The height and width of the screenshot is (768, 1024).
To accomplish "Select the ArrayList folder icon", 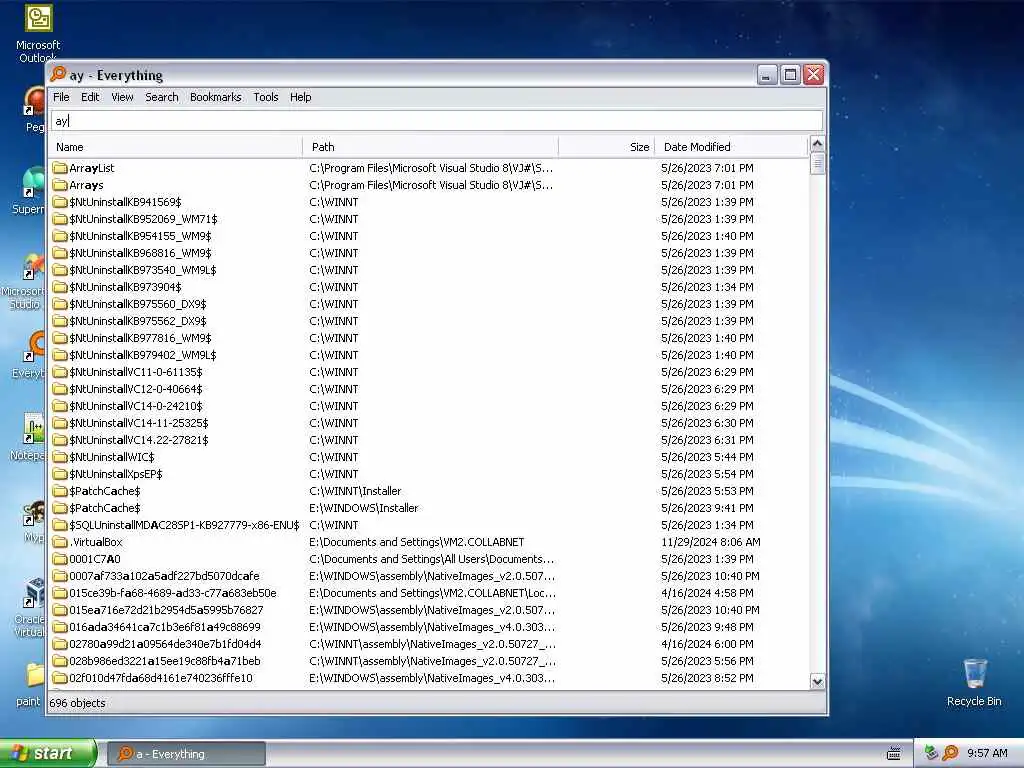I will tap(60, 168).
